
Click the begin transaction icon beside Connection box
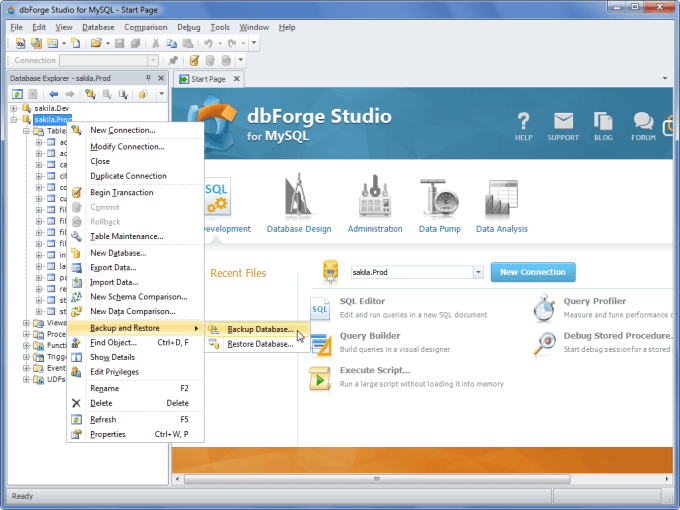tap(194, 60)
